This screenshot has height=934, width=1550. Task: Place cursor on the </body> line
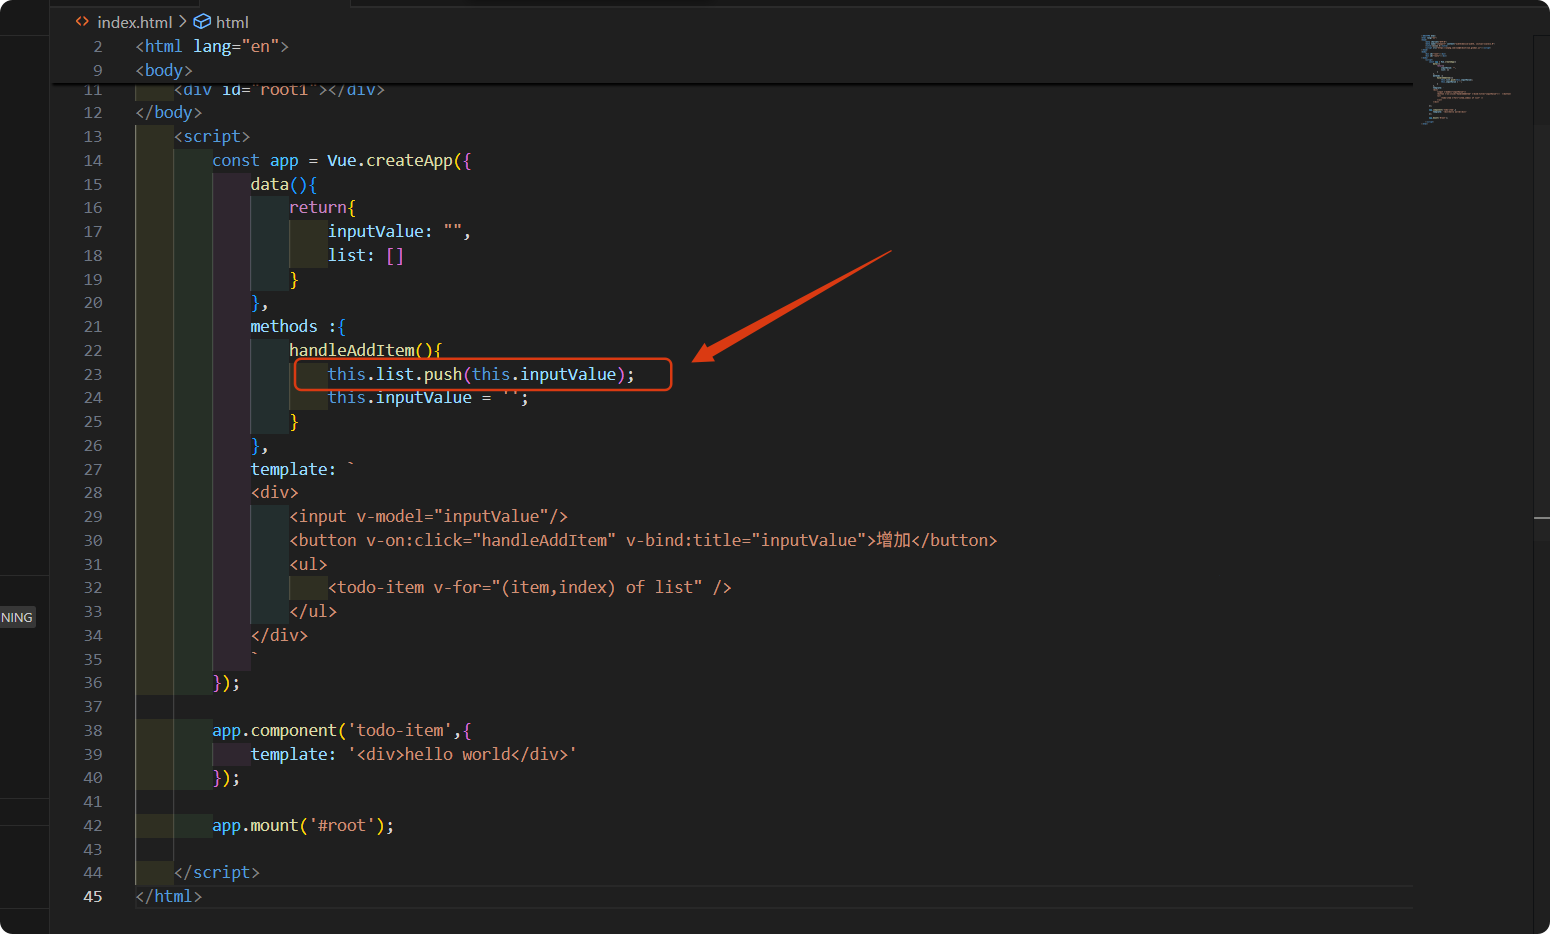click(x=168, y=112)
